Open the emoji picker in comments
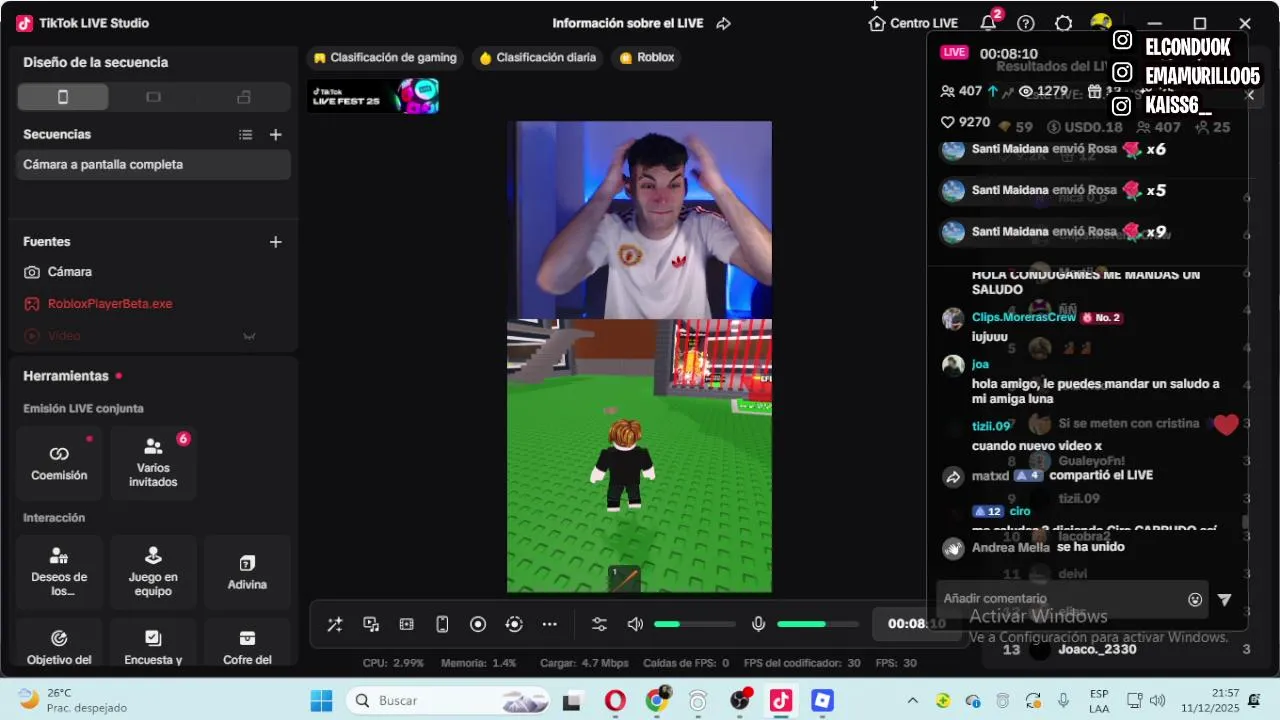Viewport: 1280px width, 720px height. (1195, 599)
